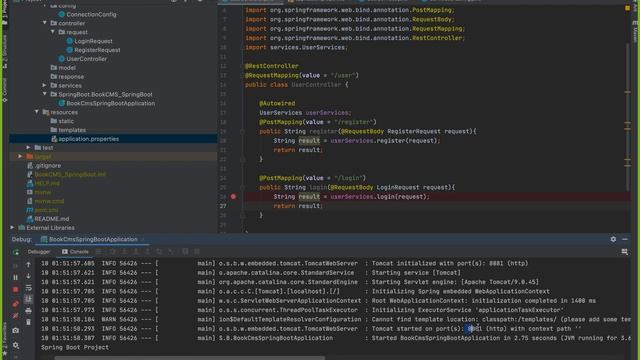Open mvnw.cmd file
This screenshot has width=640, height=360.
point(49,201)
